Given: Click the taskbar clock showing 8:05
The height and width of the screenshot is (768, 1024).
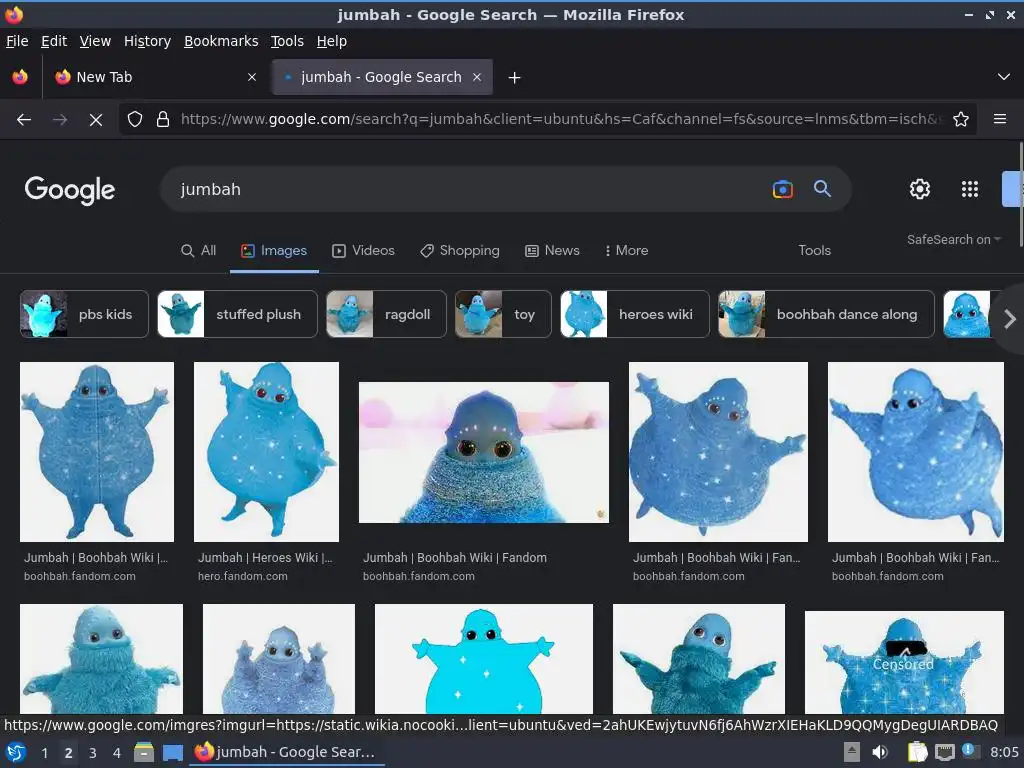Looking at the screenshot, I should 1004,752.
